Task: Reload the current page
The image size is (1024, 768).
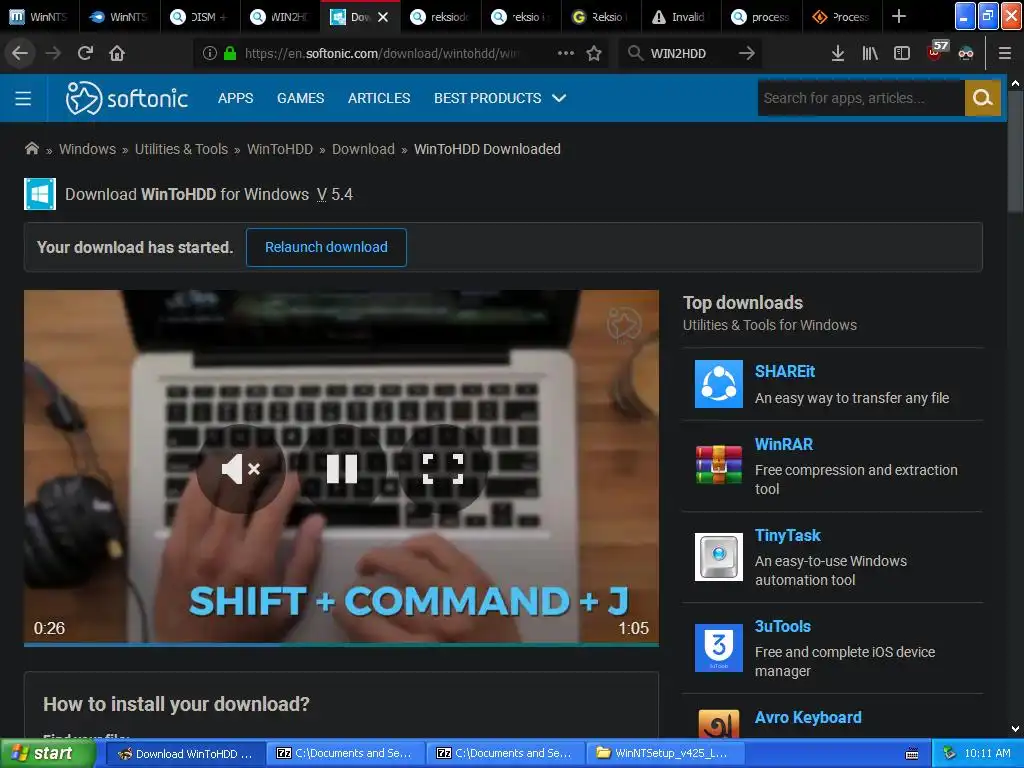Action: 85,53
